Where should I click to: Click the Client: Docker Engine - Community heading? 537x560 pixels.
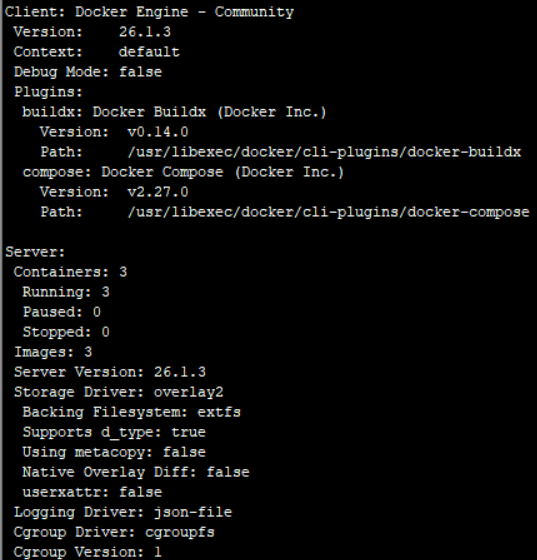click(149, 12)
